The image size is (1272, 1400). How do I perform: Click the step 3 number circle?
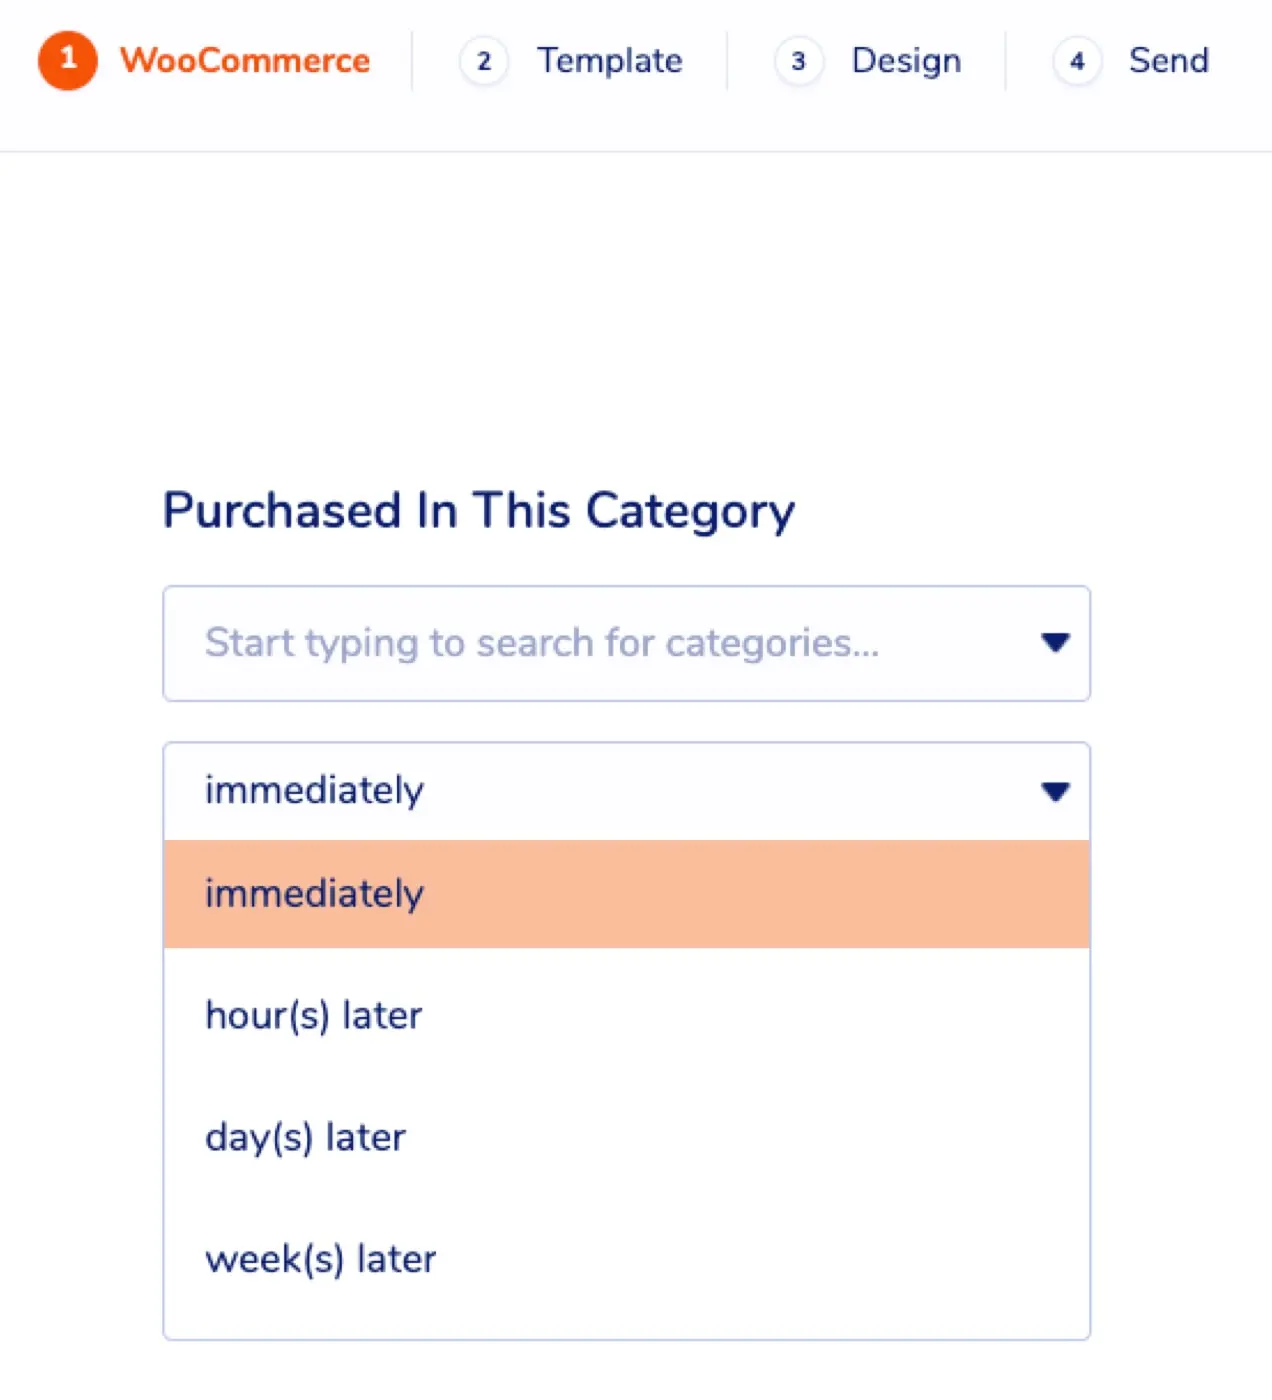pos(798,61)
